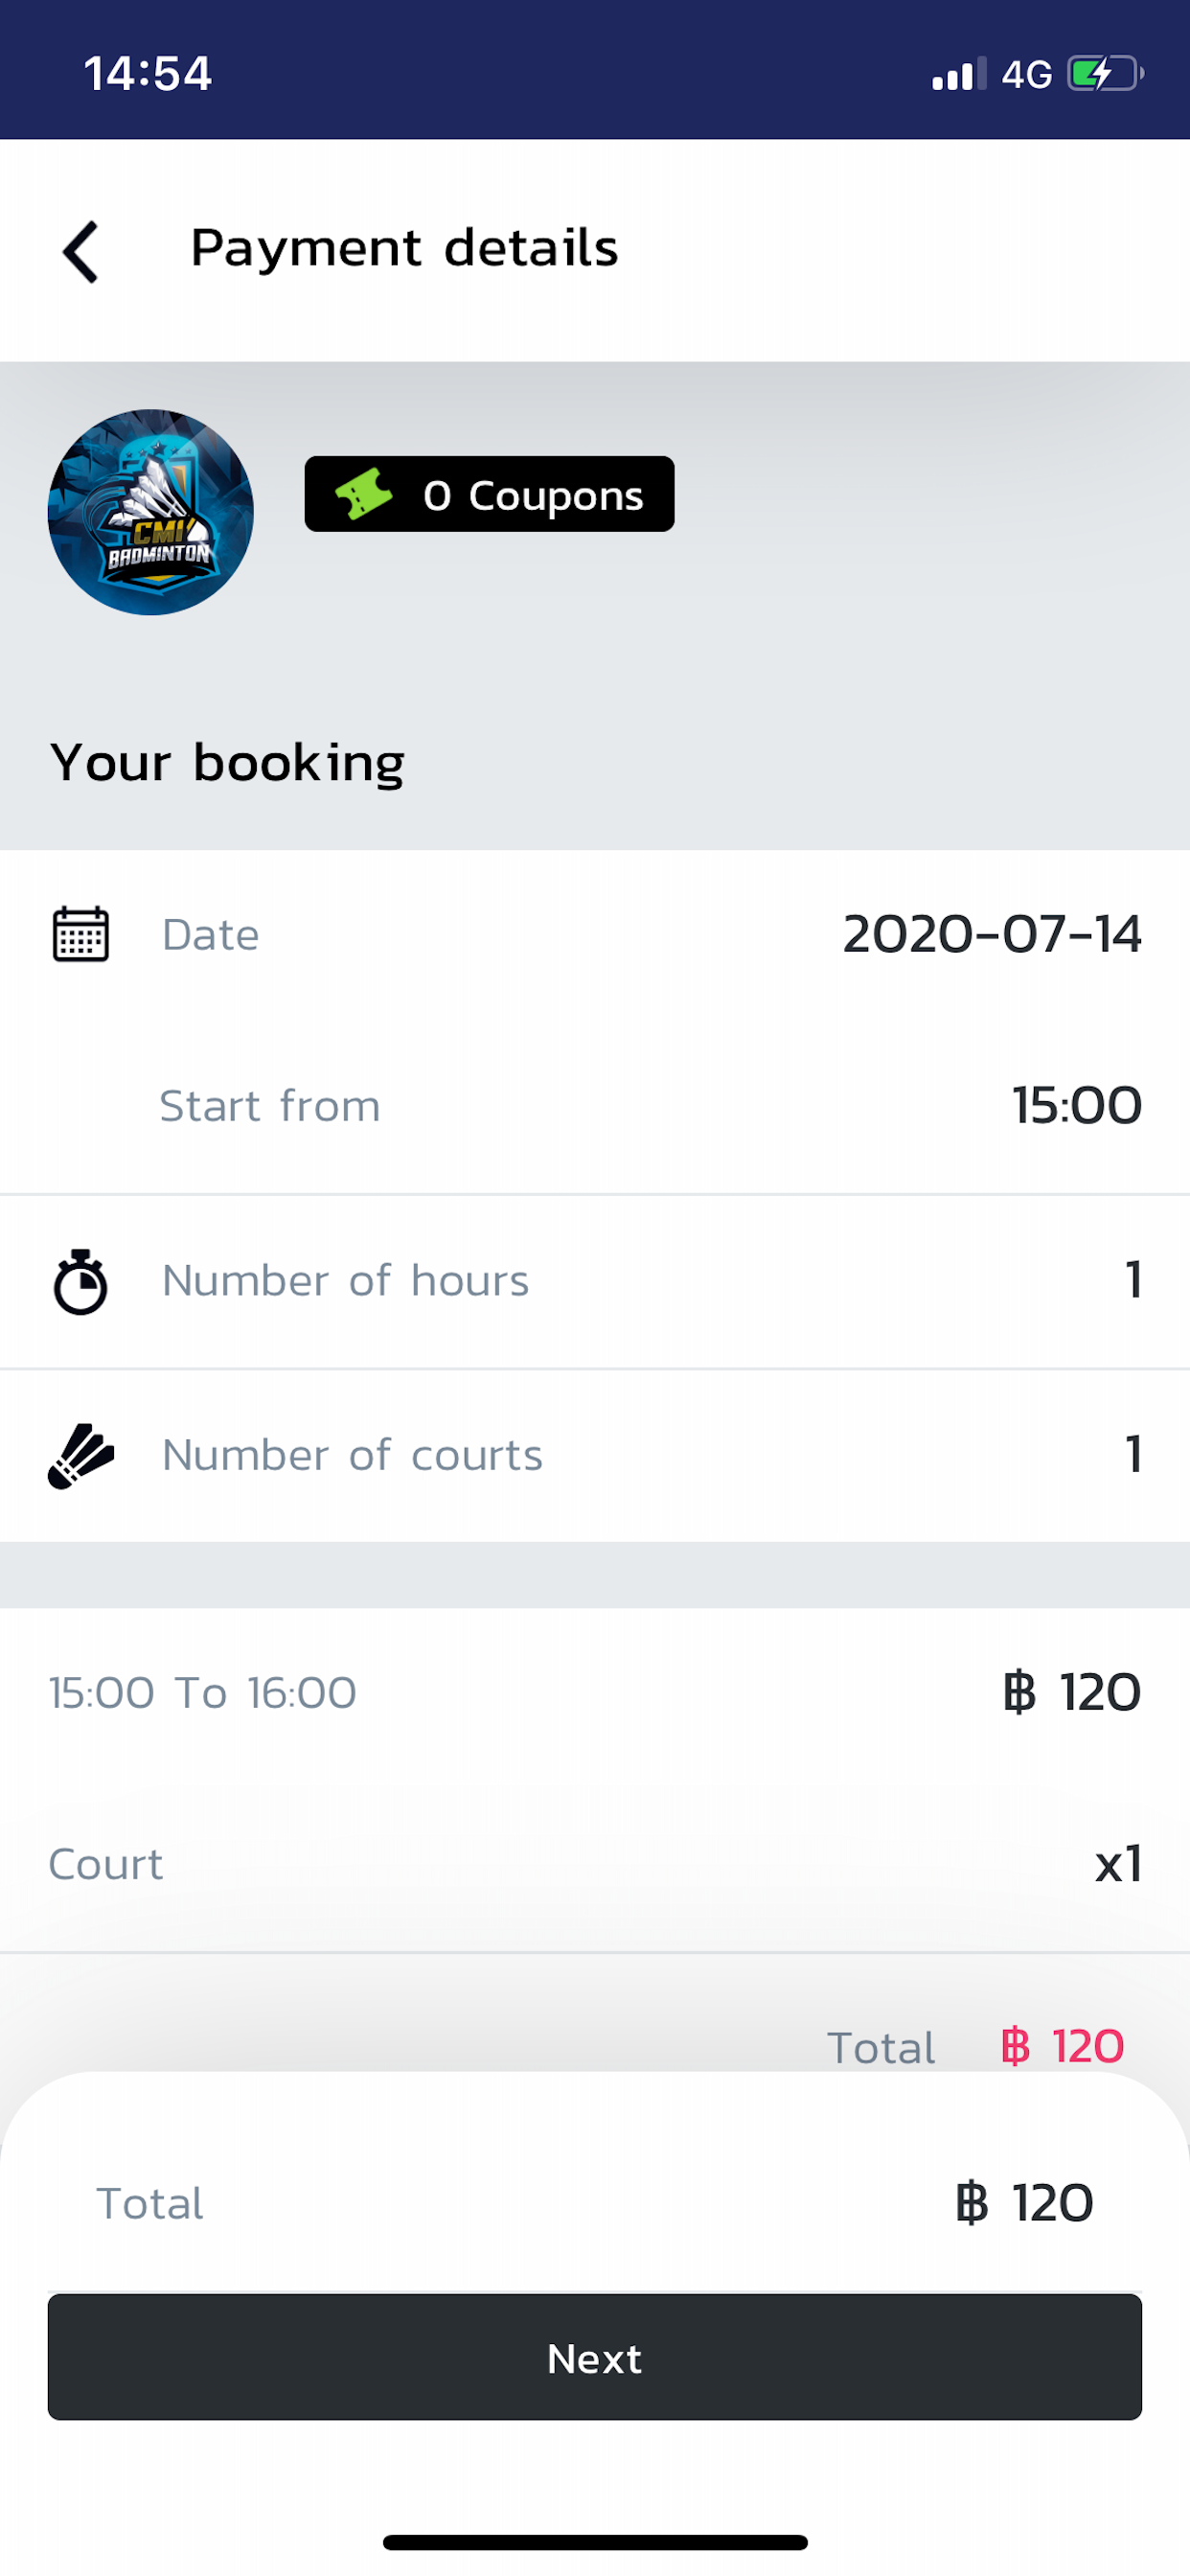The width and height of the screenshot is (1190, 2576).
Task: Tap the Payment details title
Action: point(404,248)
